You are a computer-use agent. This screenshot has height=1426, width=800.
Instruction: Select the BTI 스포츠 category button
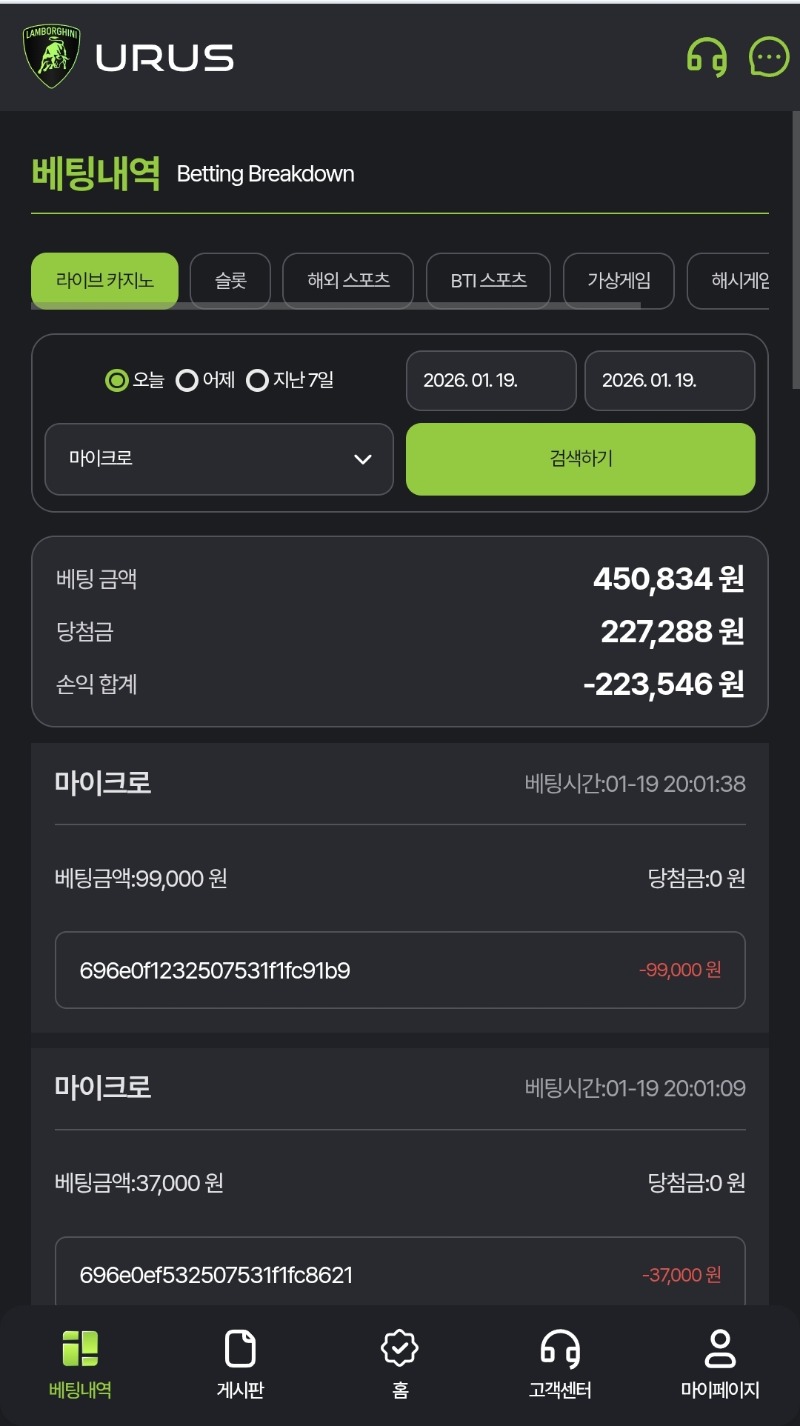[488, 281]
